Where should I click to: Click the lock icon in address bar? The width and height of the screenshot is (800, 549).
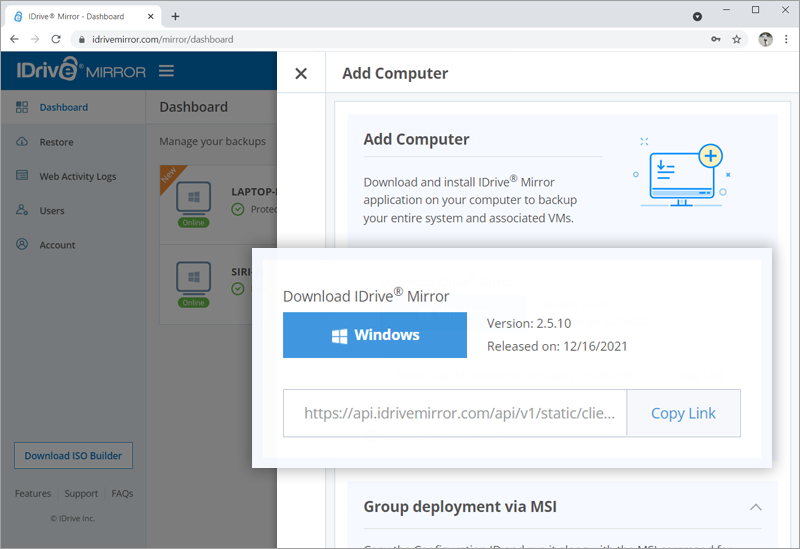coord(82,39)
